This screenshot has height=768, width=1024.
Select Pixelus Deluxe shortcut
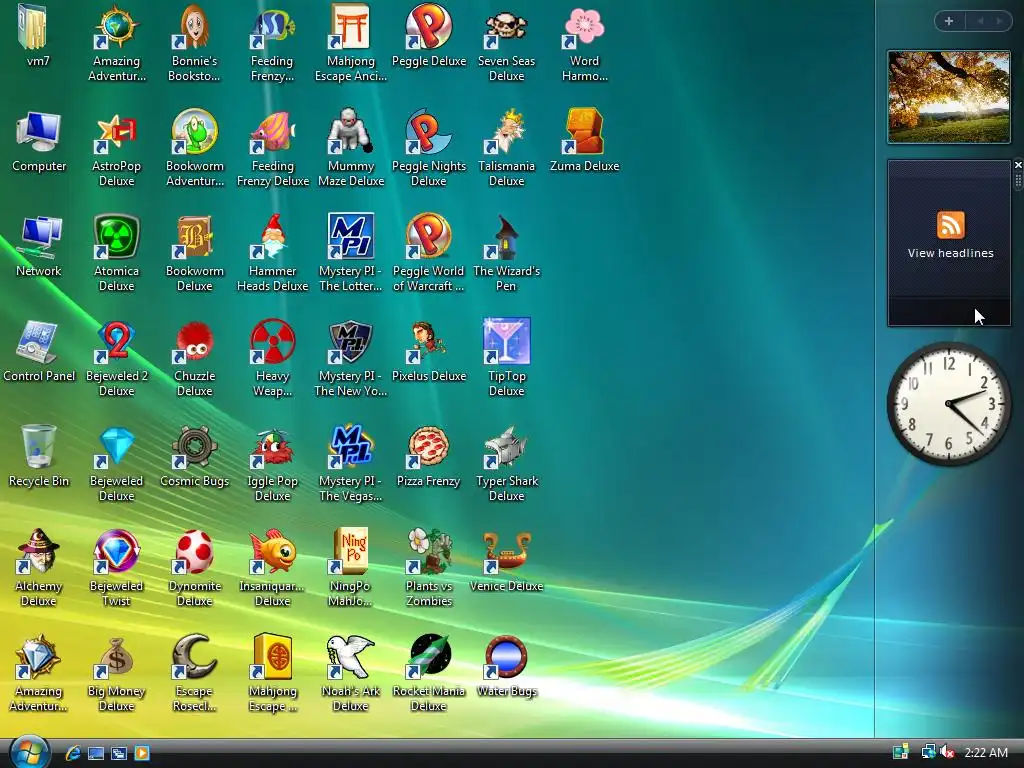click(x=428, y=351)
